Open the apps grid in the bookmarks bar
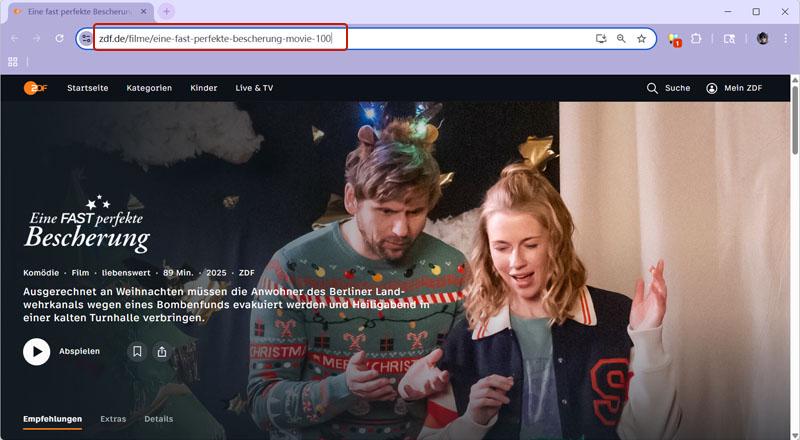 tap(13, 62)
